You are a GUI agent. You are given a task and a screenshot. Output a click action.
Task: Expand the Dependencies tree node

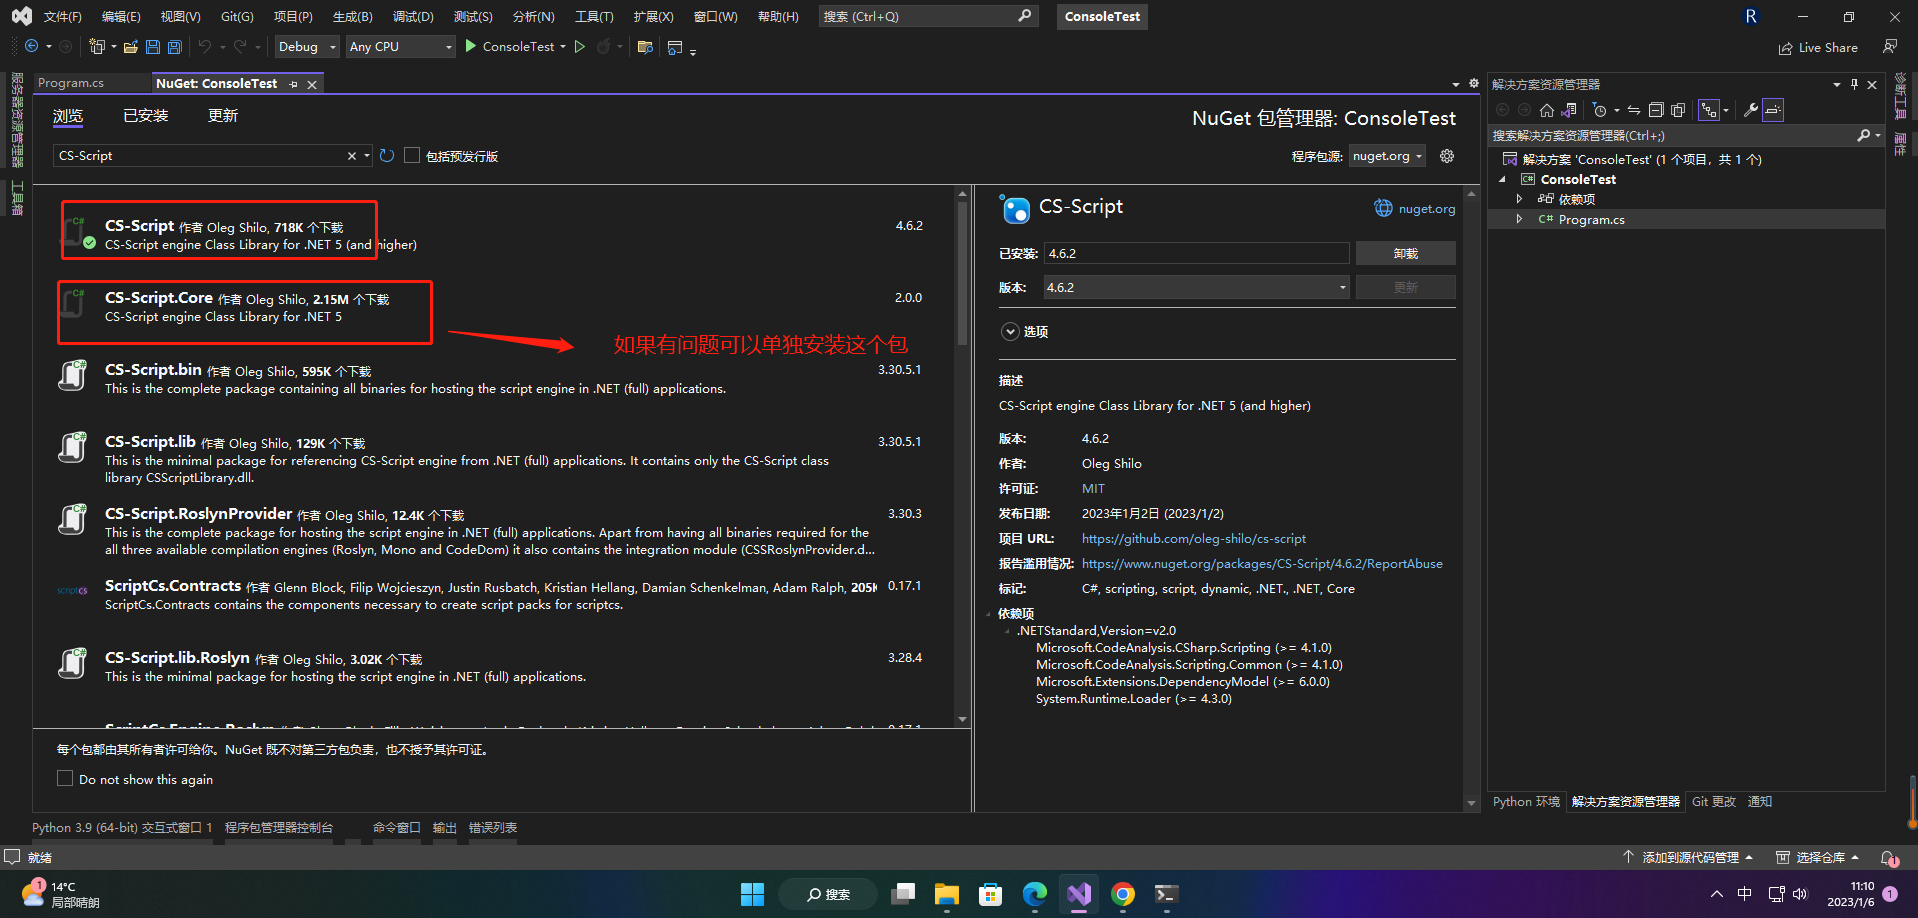point(1520,199)
